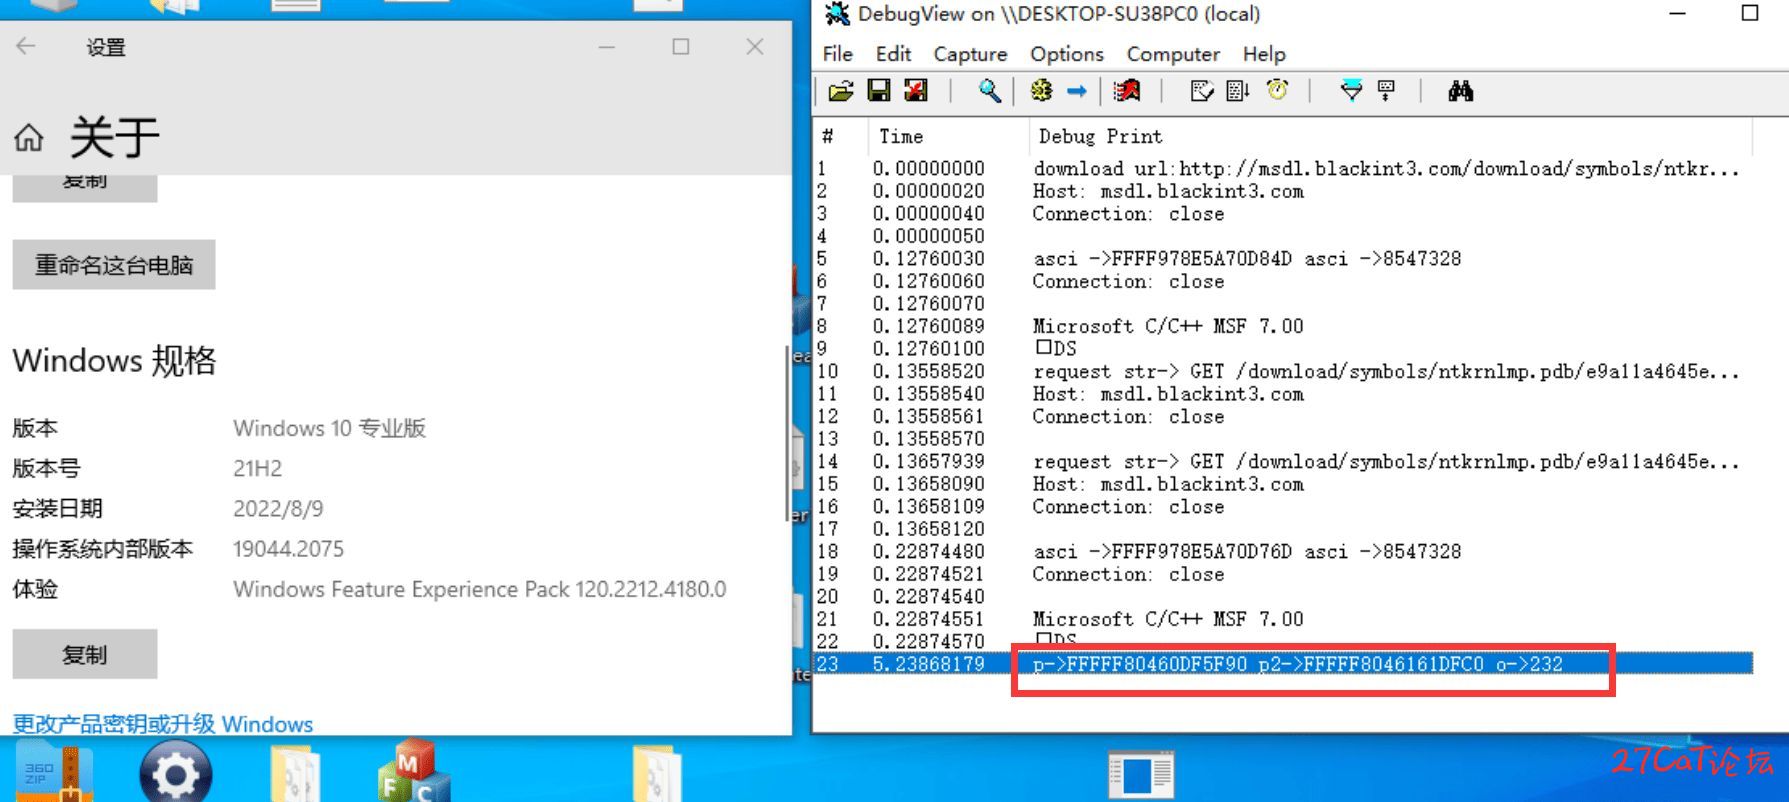This screenshot has width=1789, height=802.
Task: Select row 2 Host: msdl.blackint3.com line
Action: [1284, 191]
